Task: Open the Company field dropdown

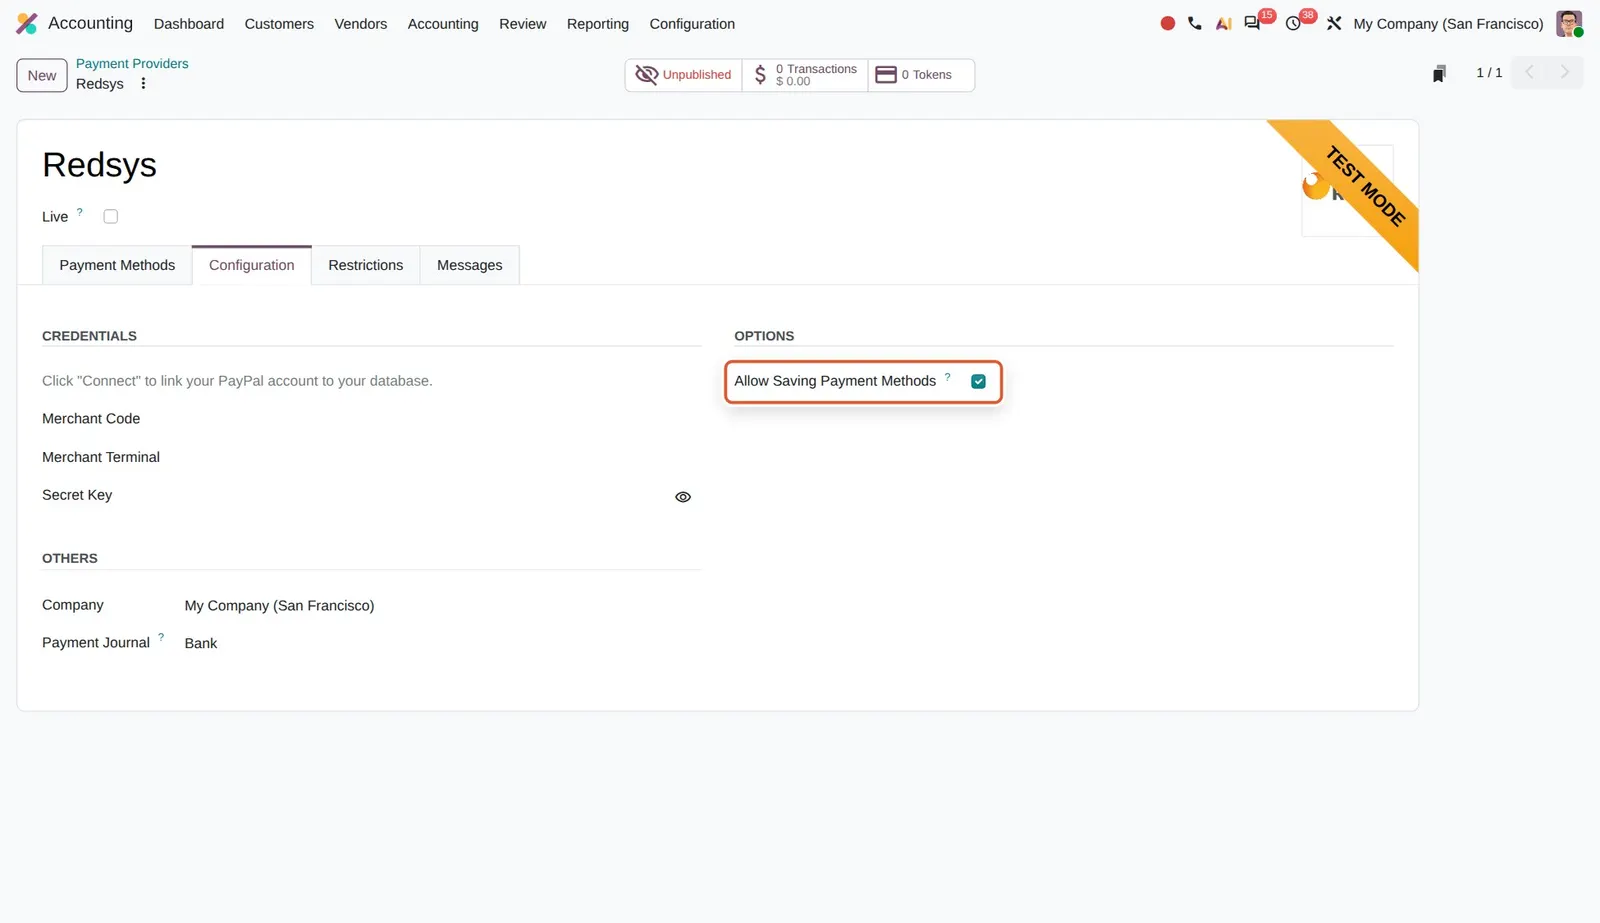Action: [x=442, y=606]
